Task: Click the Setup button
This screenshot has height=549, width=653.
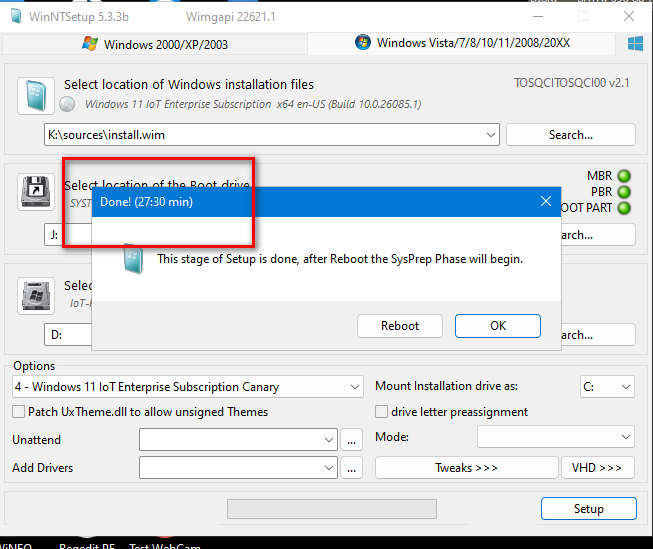Action: point(588,509)
